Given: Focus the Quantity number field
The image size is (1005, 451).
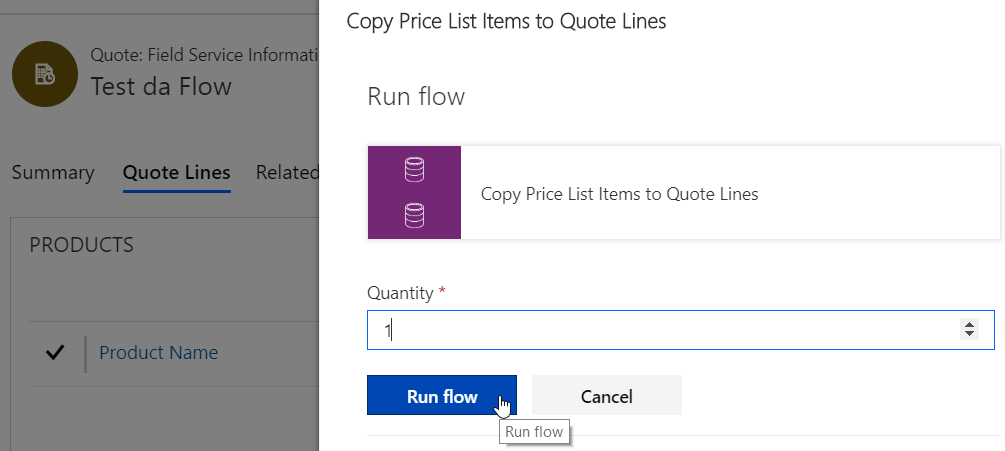Looking at the screenshot, I should tap(660, 330).
